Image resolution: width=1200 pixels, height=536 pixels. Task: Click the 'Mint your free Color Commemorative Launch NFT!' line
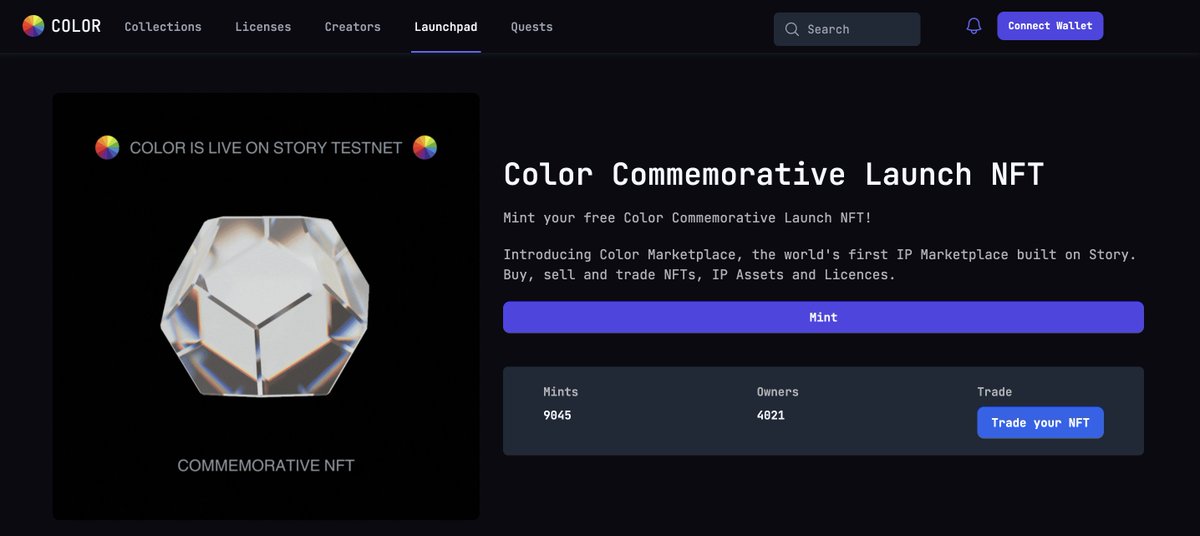(688, 218)
